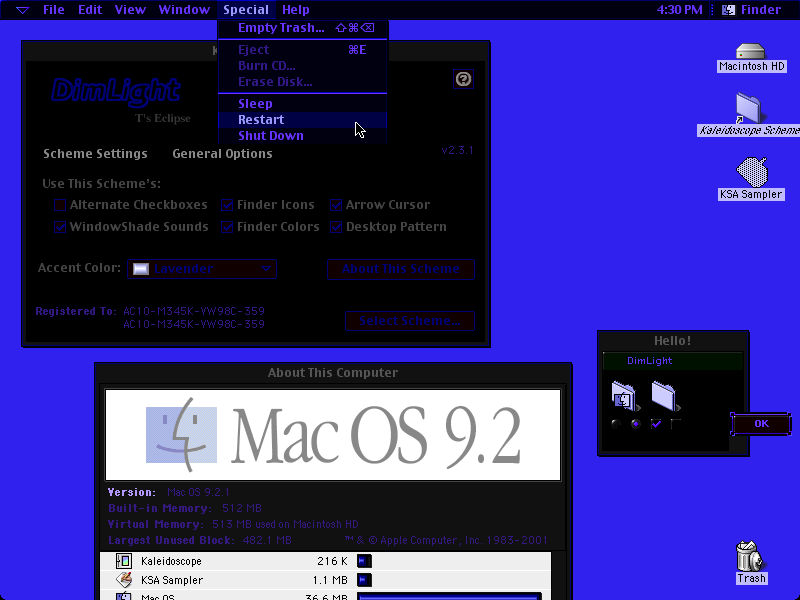Image resolution: width=800 pixels, height=600 pixels.
Task: Click the DimLight text field in Hello! window
Action: (x=672, y=361)
